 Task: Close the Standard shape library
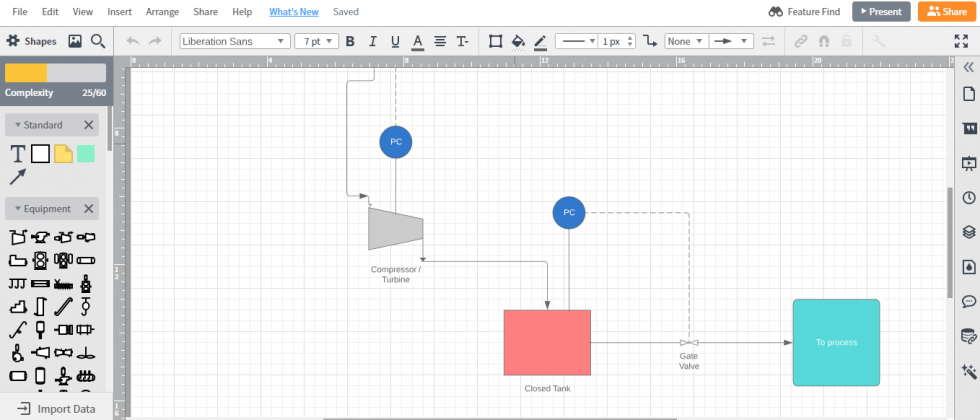coord(88,125)
